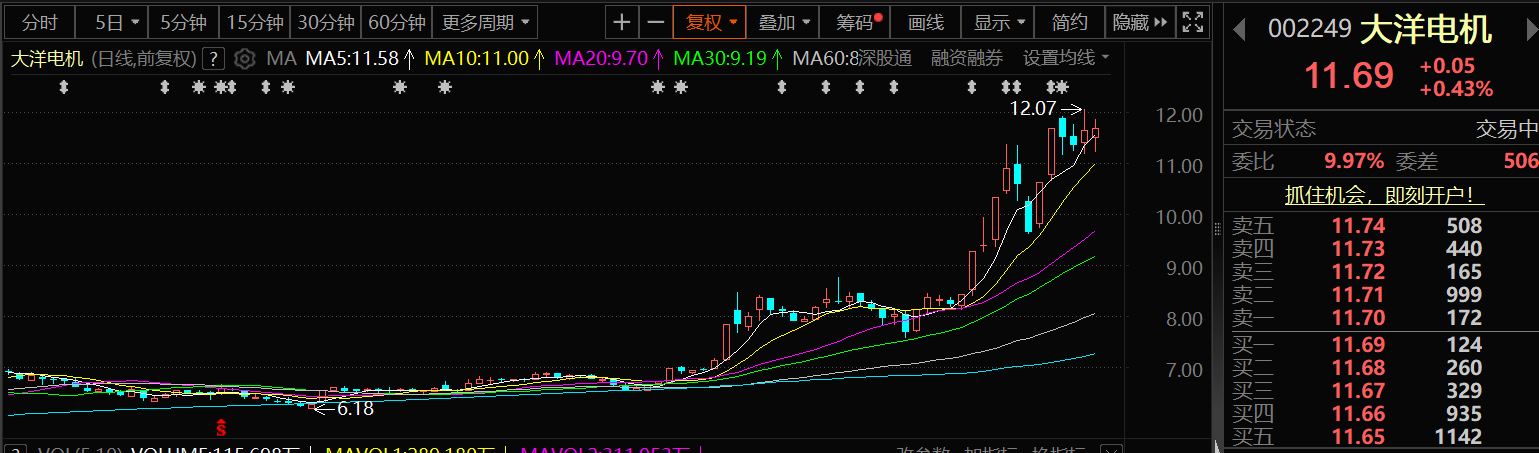
Task: Click the question mark help icon
Action: pyautogui.click(x=212, y=59)
